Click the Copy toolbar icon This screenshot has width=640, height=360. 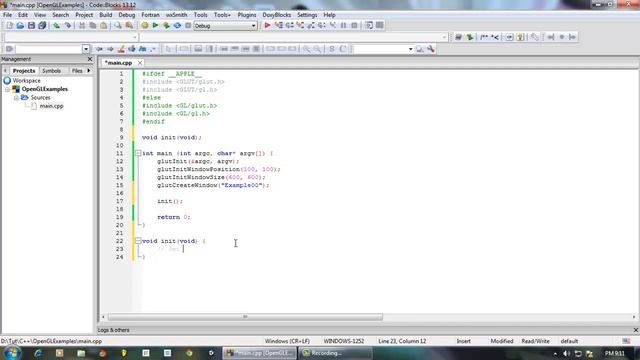[x=93, y=25]
